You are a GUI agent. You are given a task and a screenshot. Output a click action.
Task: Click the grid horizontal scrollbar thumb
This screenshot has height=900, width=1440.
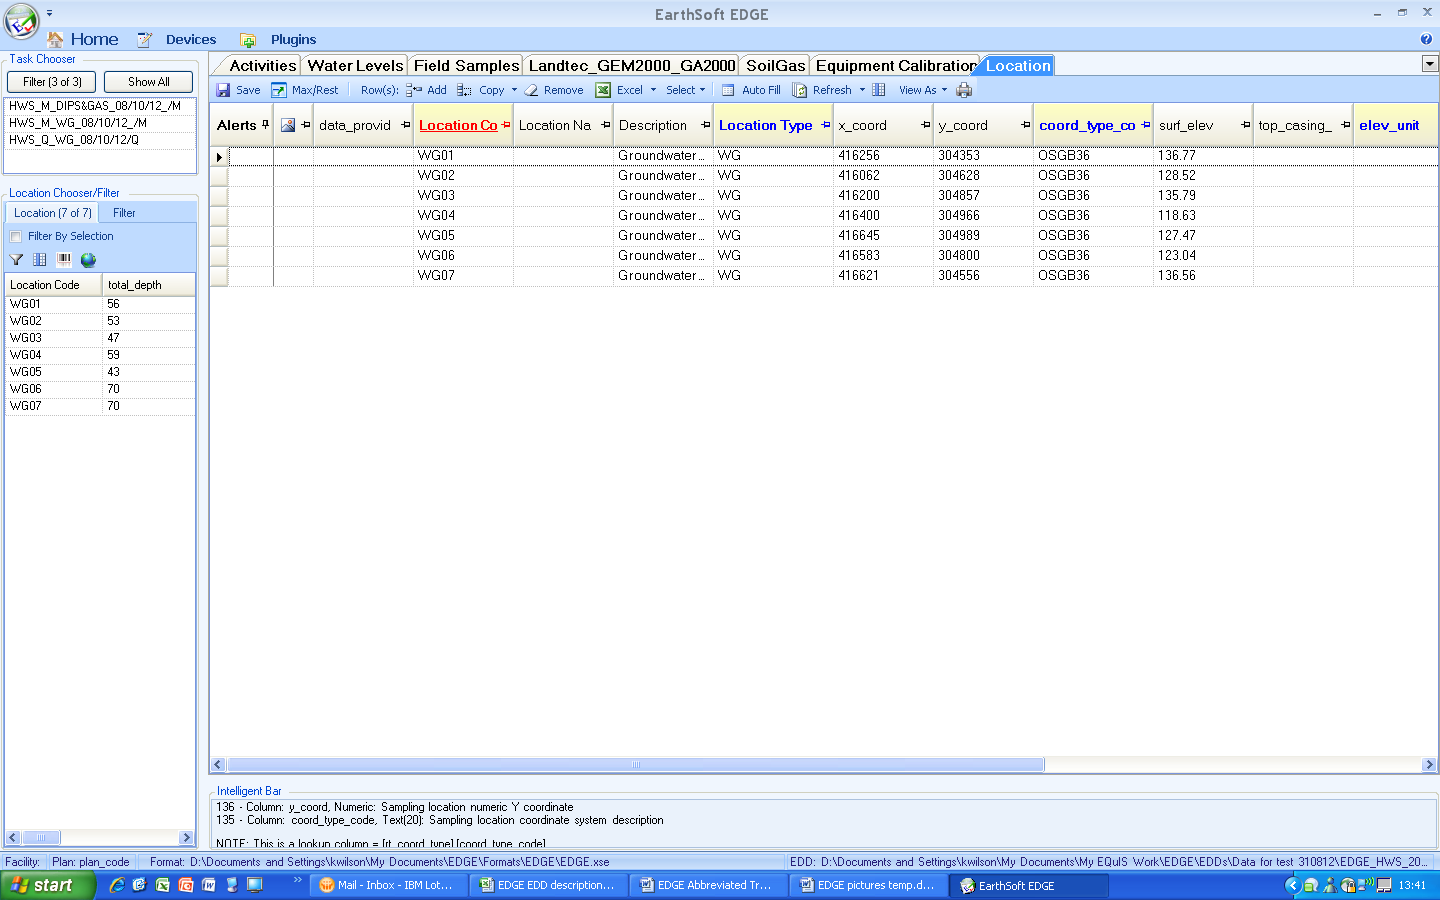pos(635,765)
